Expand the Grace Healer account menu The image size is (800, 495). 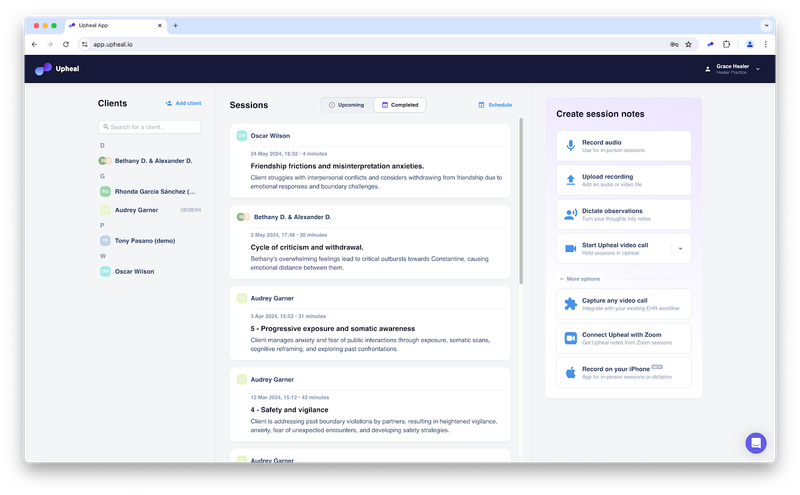coord(733,69)
